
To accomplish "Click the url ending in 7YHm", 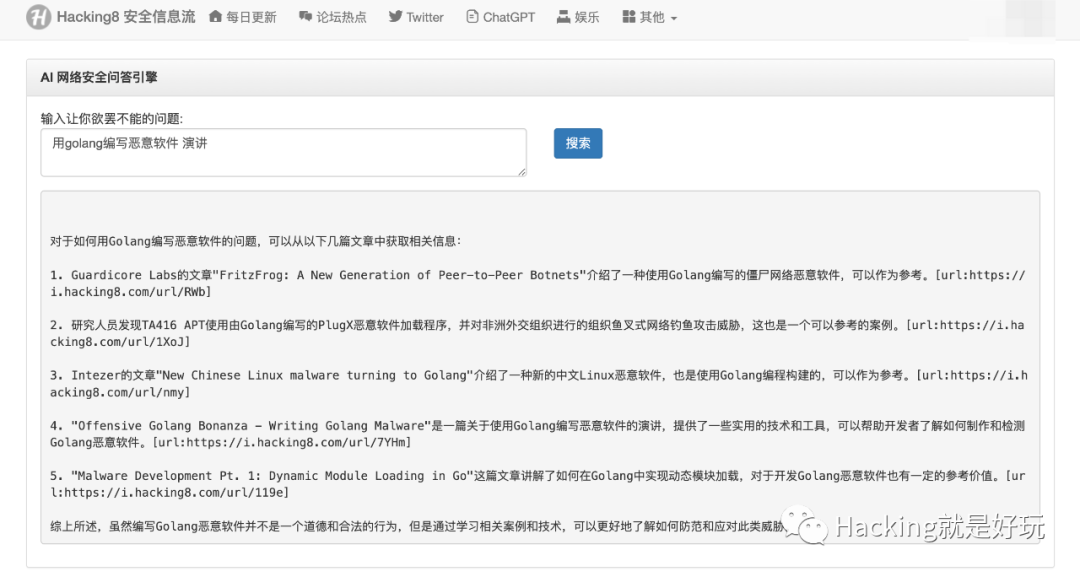I will (282, 442).
